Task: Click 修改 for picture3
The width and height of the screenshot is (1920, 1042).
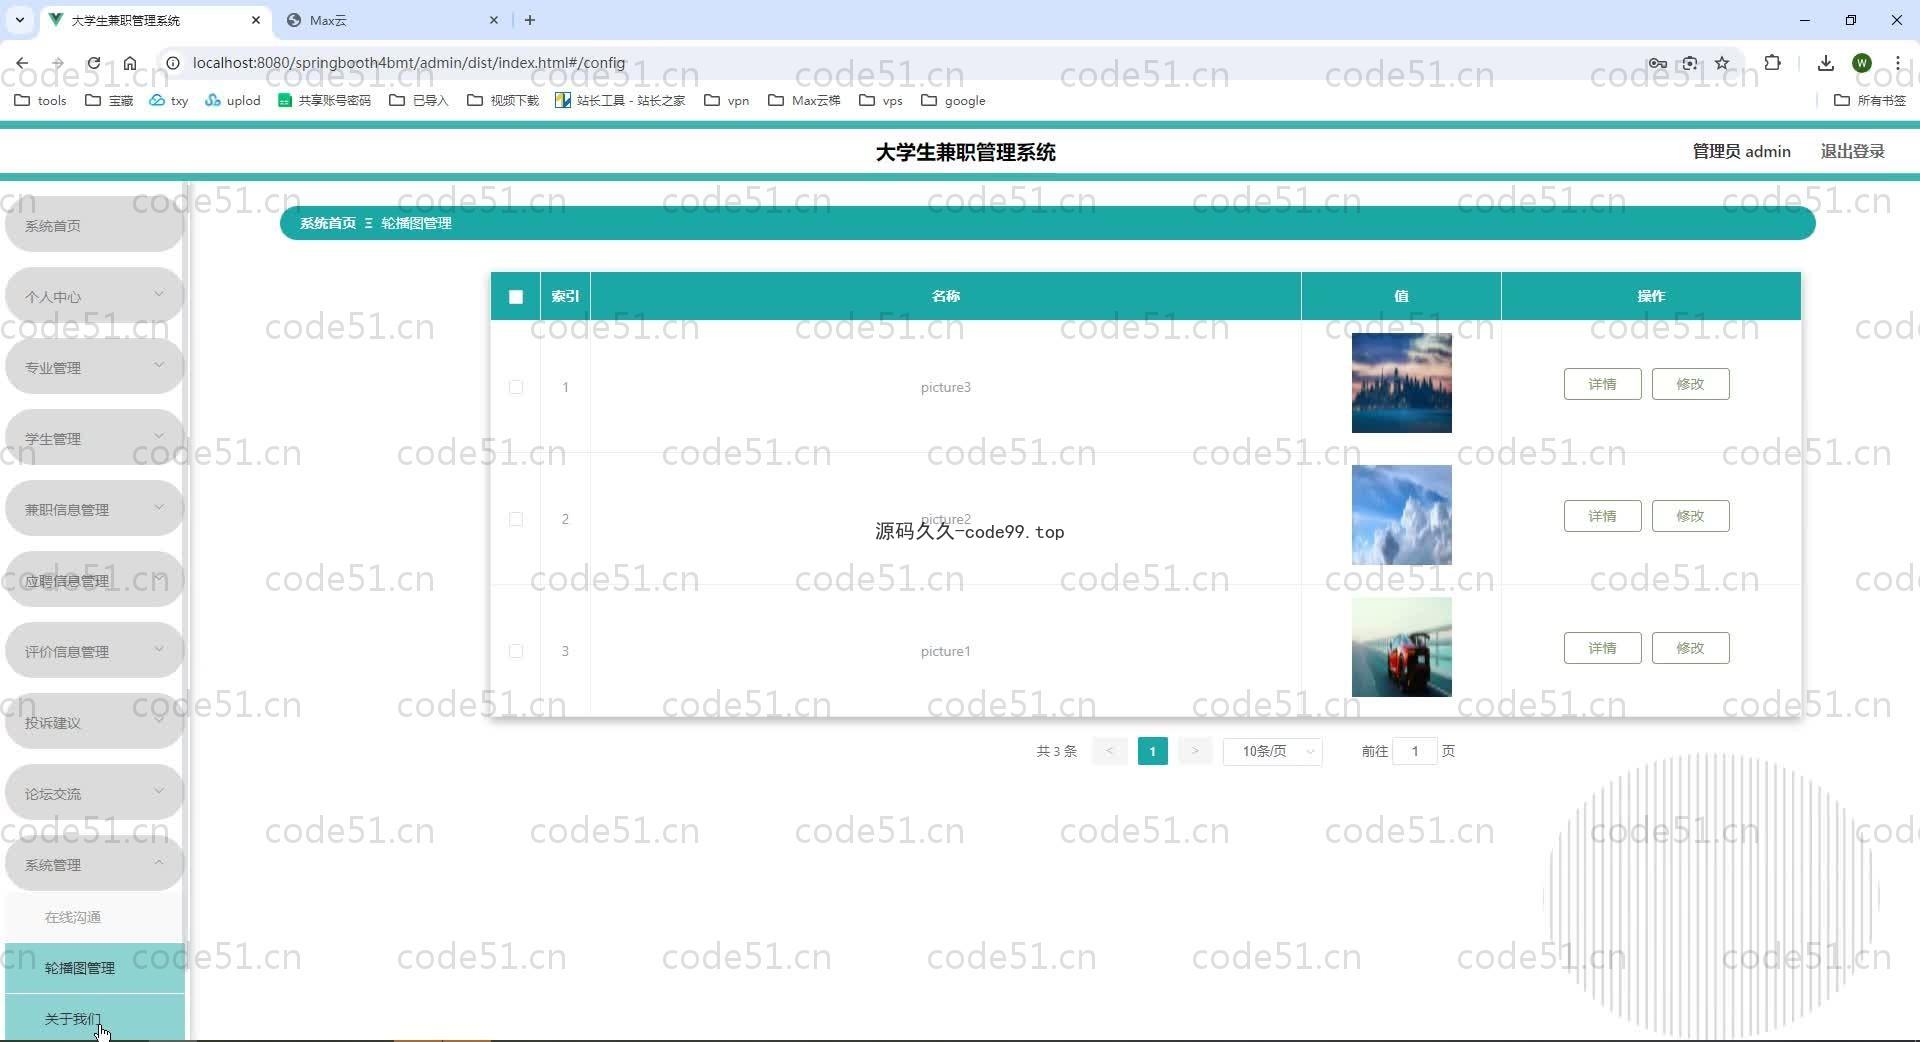Action: pos(1690,384)
